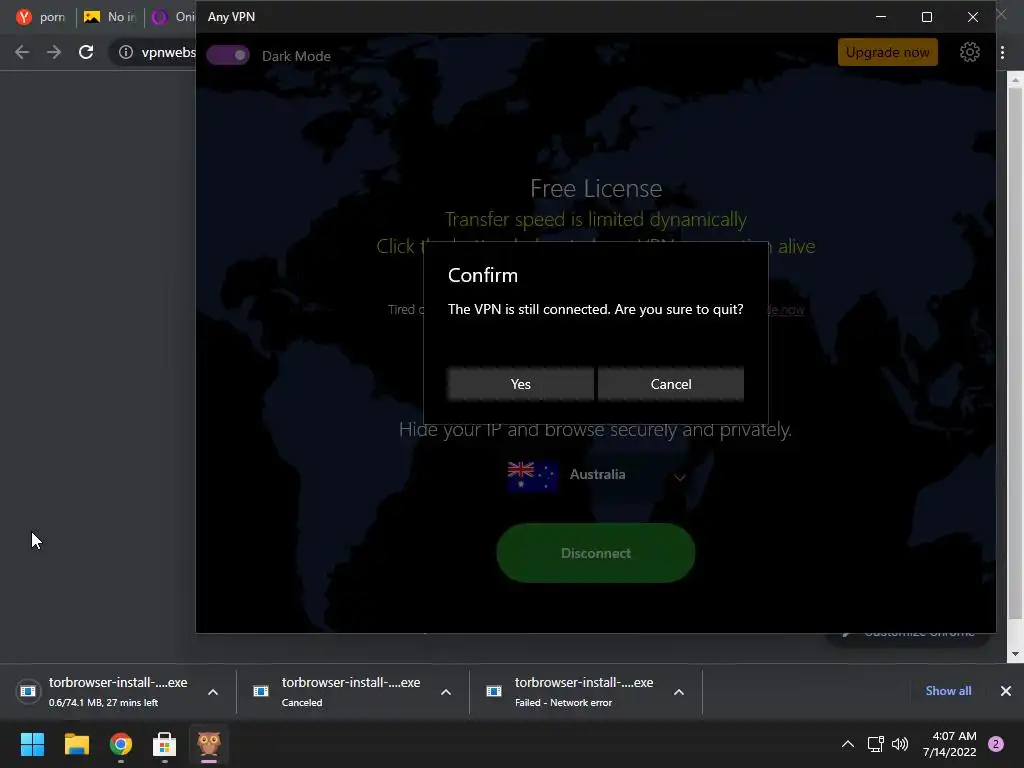This screenshot has height=768, width=1024.
Task: Confirm quitting by clicking Yes
Action: (x=520, y=384)
